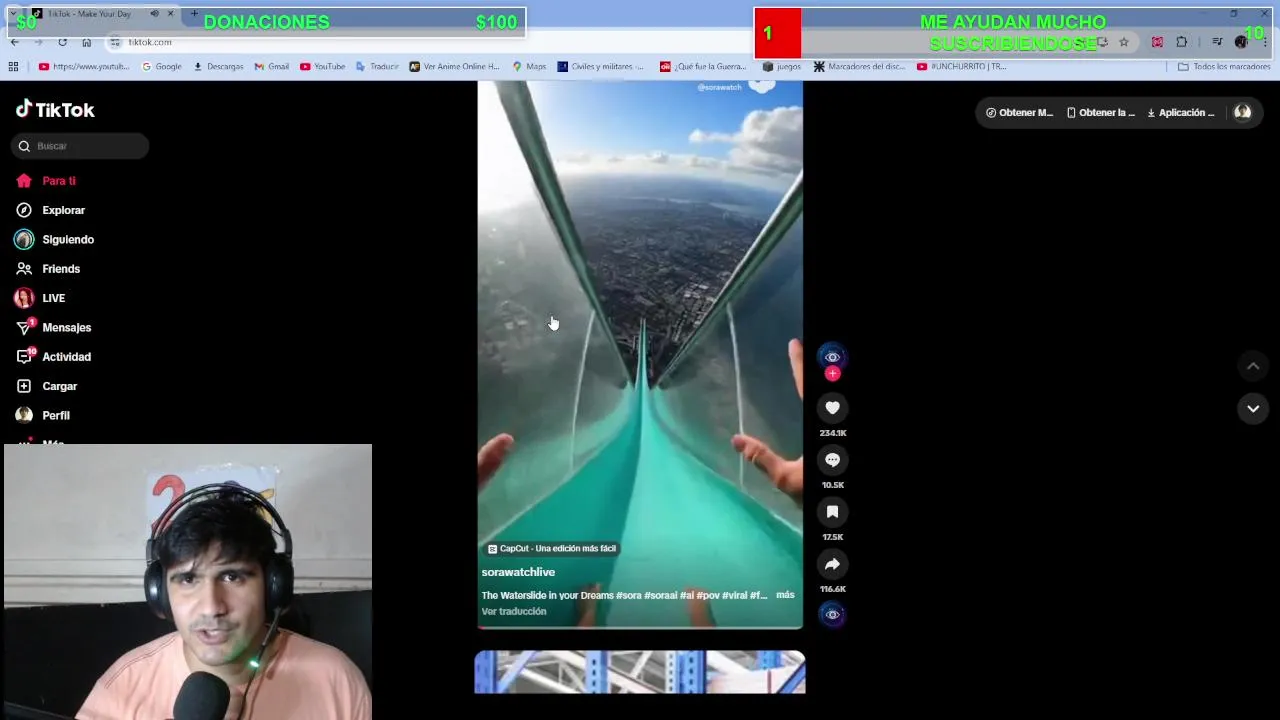Open '#UNCHURRITO | TR...' bookmark
This screenshot has width=1280, height=720.
[x=962, y=67]
